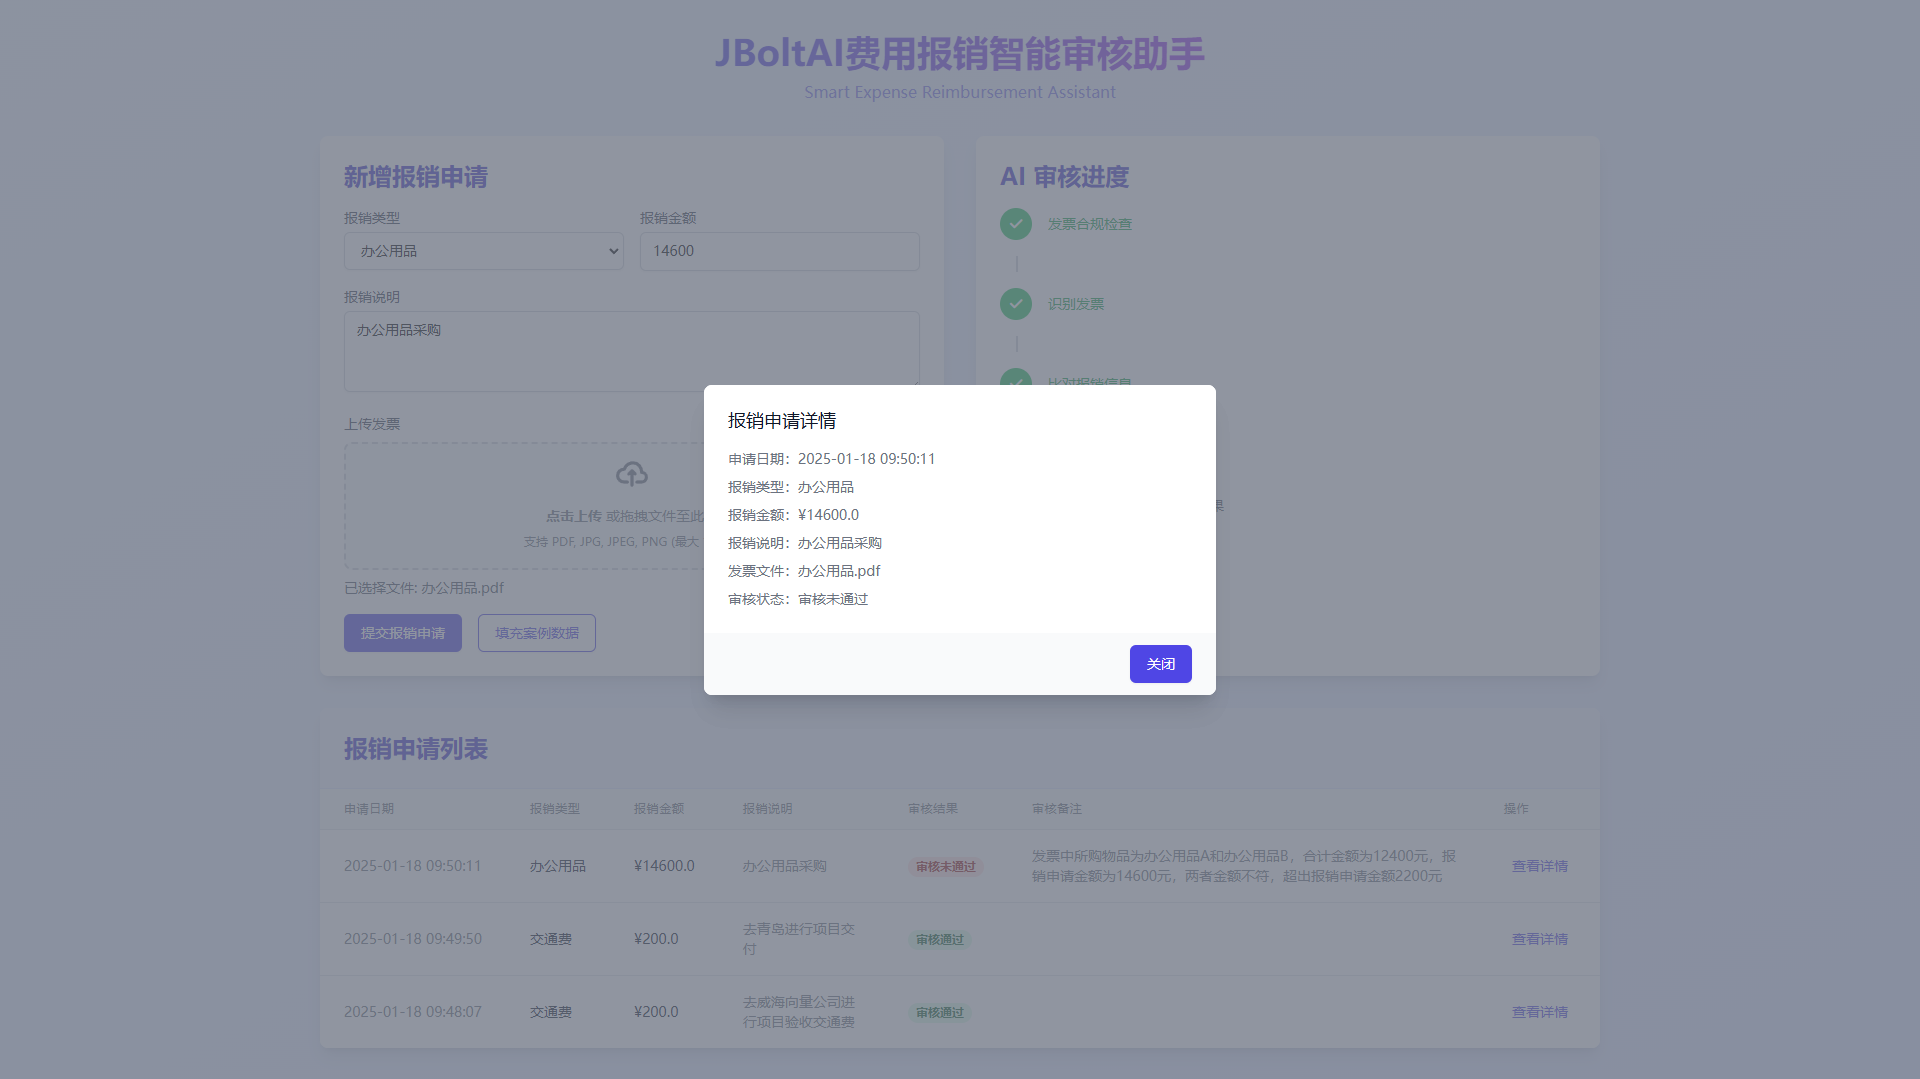Click the 识别发票 step label
The width and height of the screenshot is (1920, 1079).
(1076, 304)
